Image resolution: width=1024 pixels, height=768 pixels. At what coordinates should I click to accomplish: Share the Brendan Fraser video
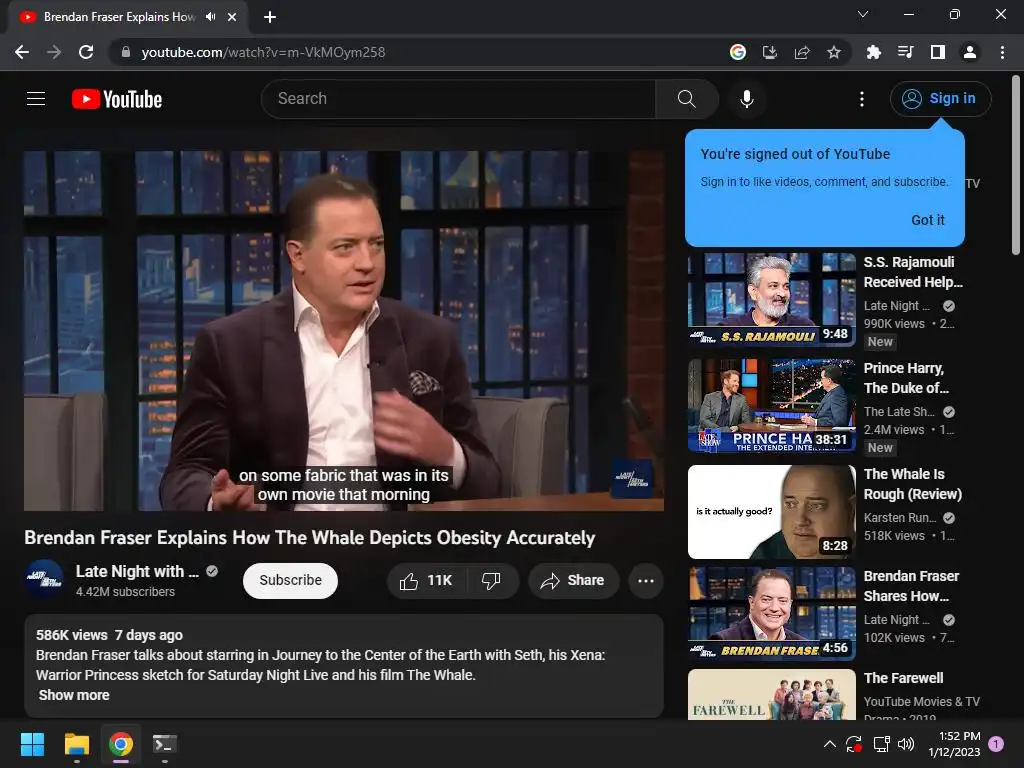tap(573, 581)
